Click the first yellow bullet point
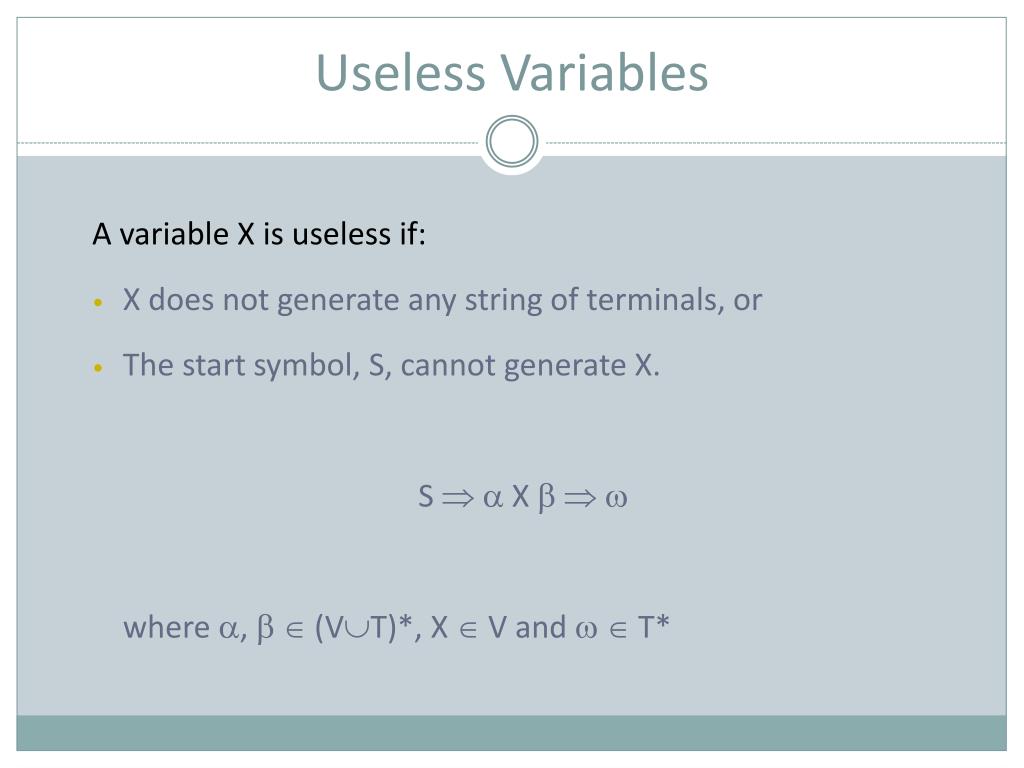1024x768 pixels. [x=99, y=302]
